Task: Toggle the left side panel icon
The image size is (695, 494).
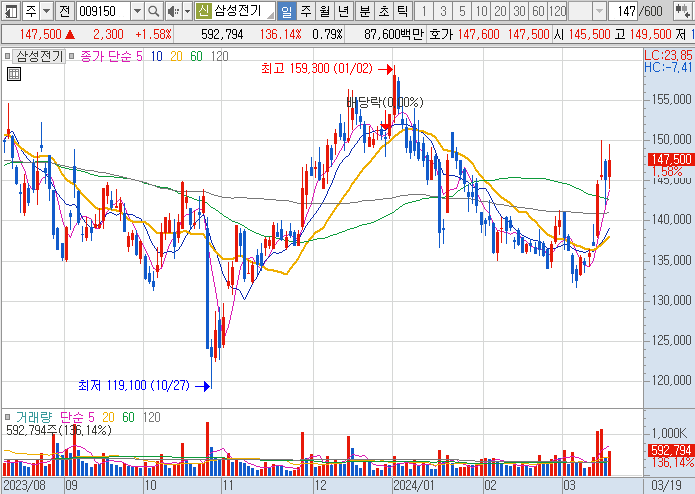Action: [11, 11]
